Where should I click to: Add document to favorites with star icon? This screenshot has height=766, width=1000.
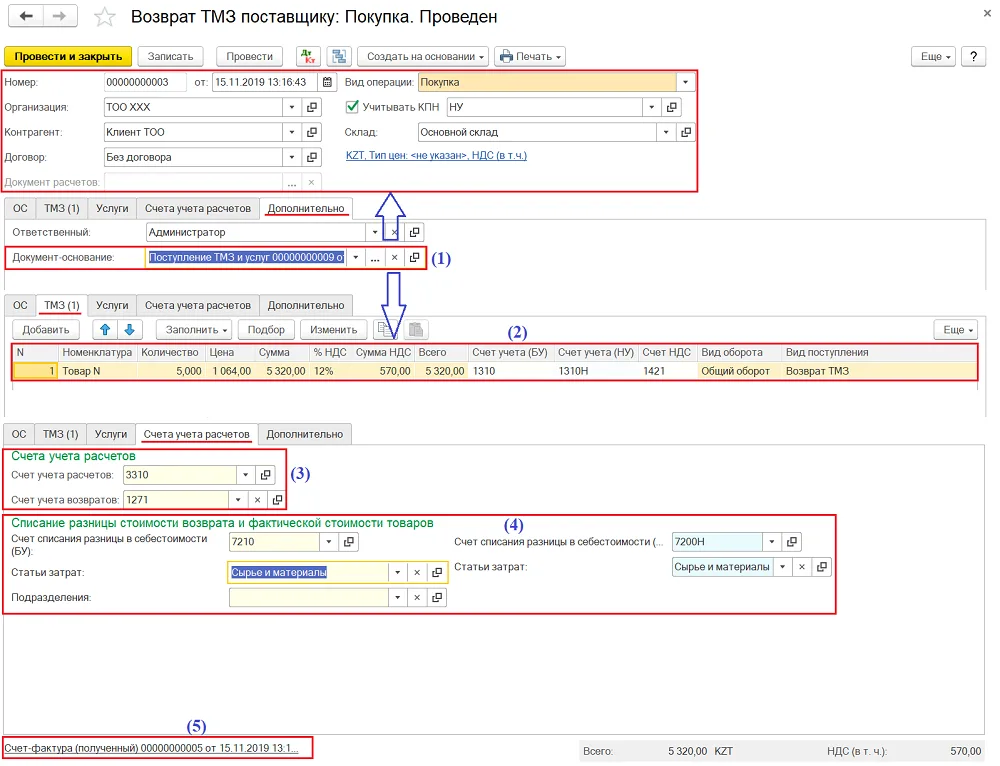click(x=104, y=17)
